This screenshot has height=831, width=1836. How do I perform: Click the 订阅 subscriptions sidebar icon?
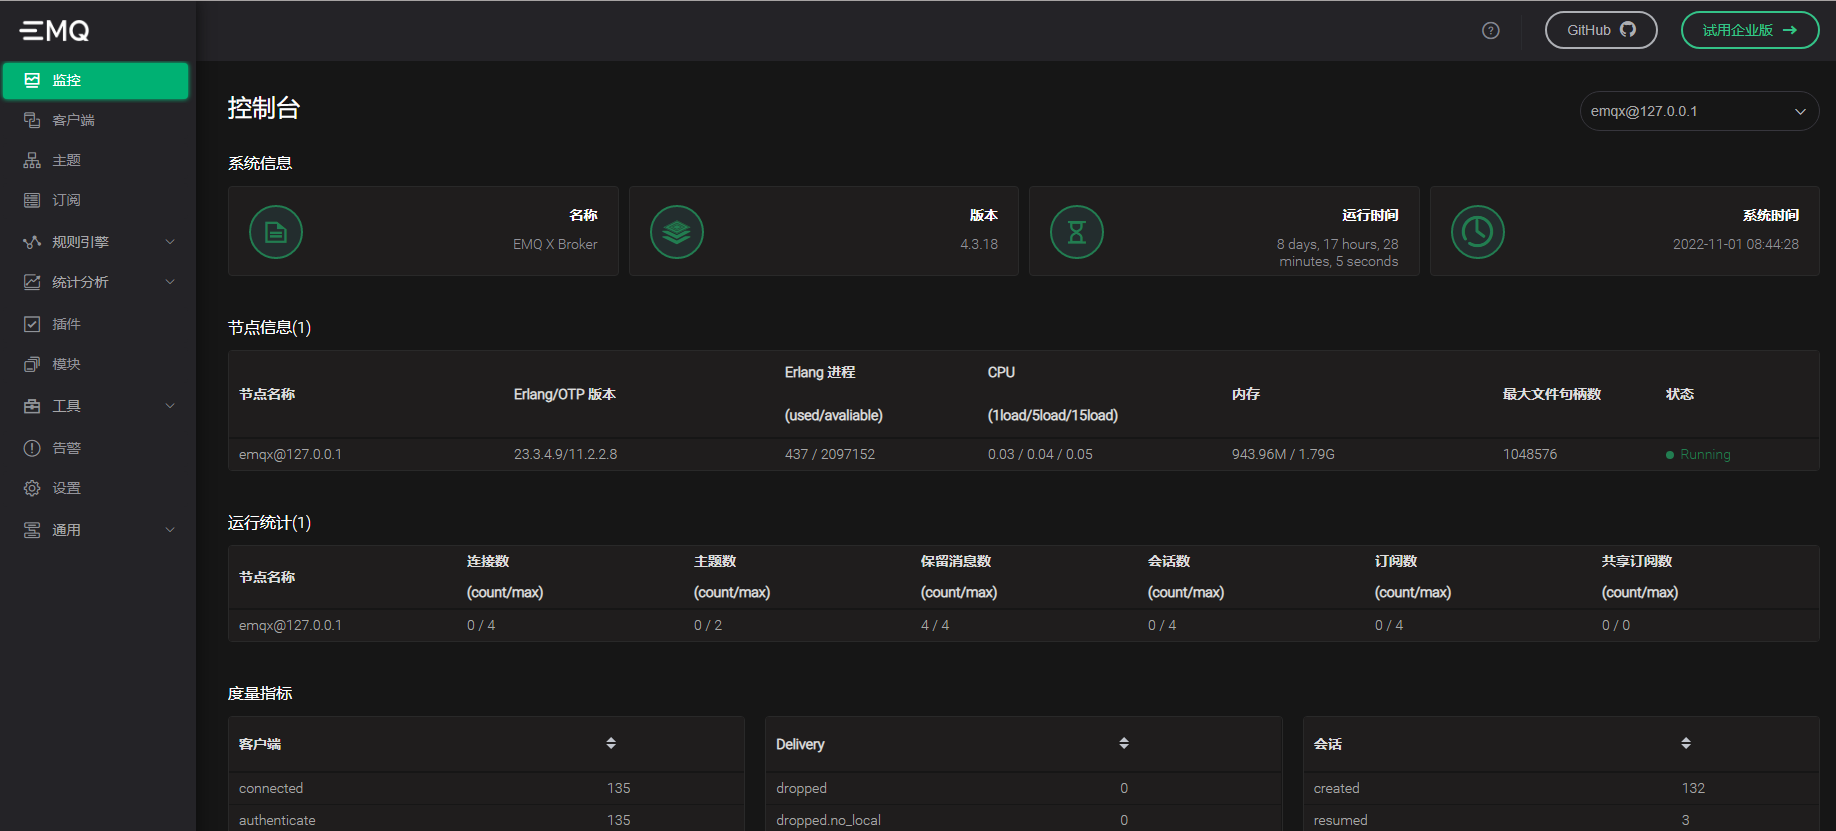(32, 200)
